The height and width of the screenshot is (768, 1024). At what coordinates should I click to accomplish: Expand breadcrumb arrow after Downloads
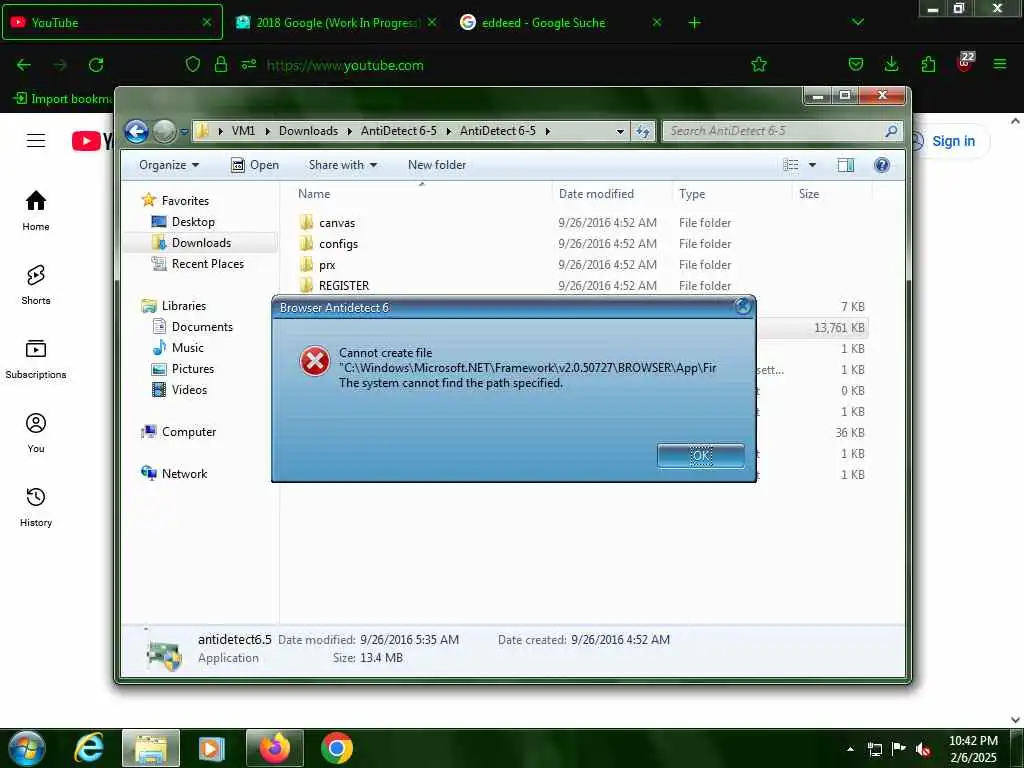coord(349,131)
